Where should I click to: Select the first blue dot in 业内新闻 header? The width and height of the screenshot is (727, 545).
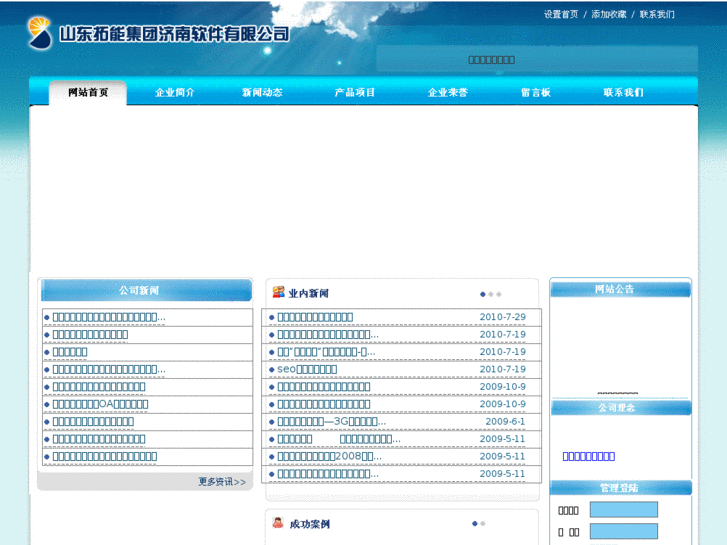click(x=483, y=294)
